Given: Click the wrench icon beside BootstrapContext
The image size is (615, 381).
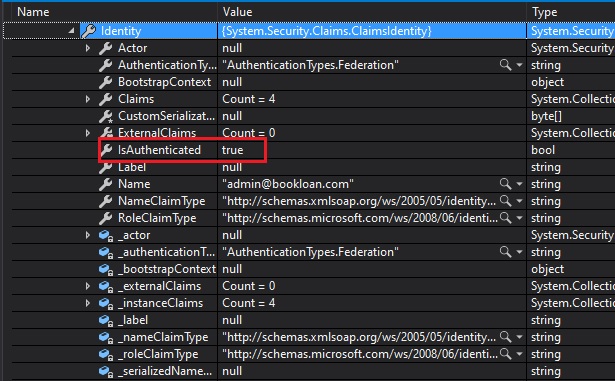Looking at the screenshot, I should point(106,82).
